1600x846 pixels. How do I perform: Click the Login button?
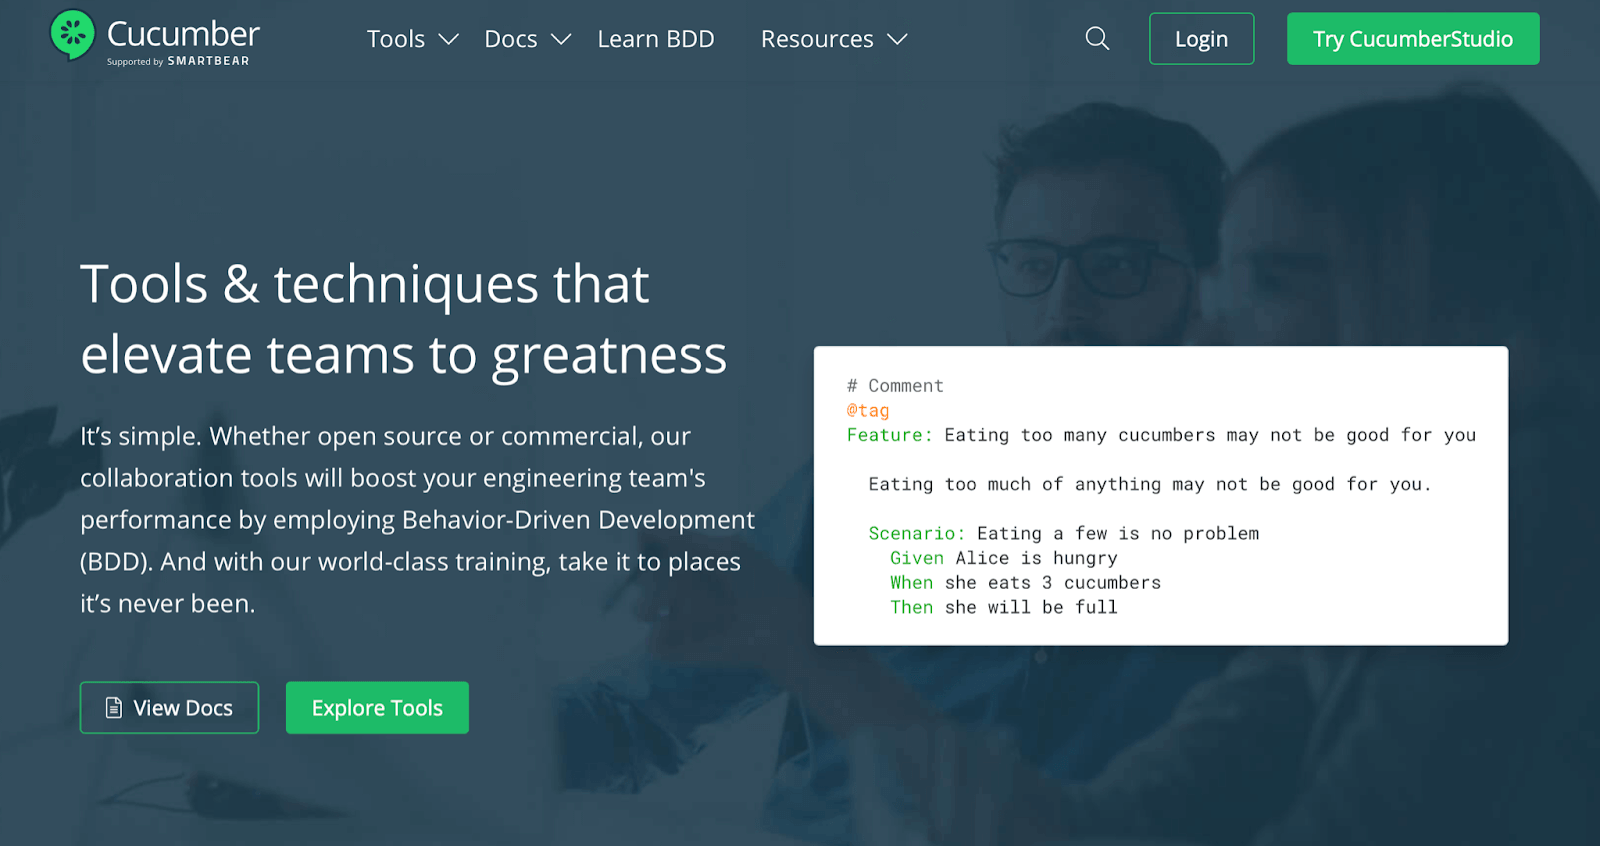click(x=1201, y=39)
